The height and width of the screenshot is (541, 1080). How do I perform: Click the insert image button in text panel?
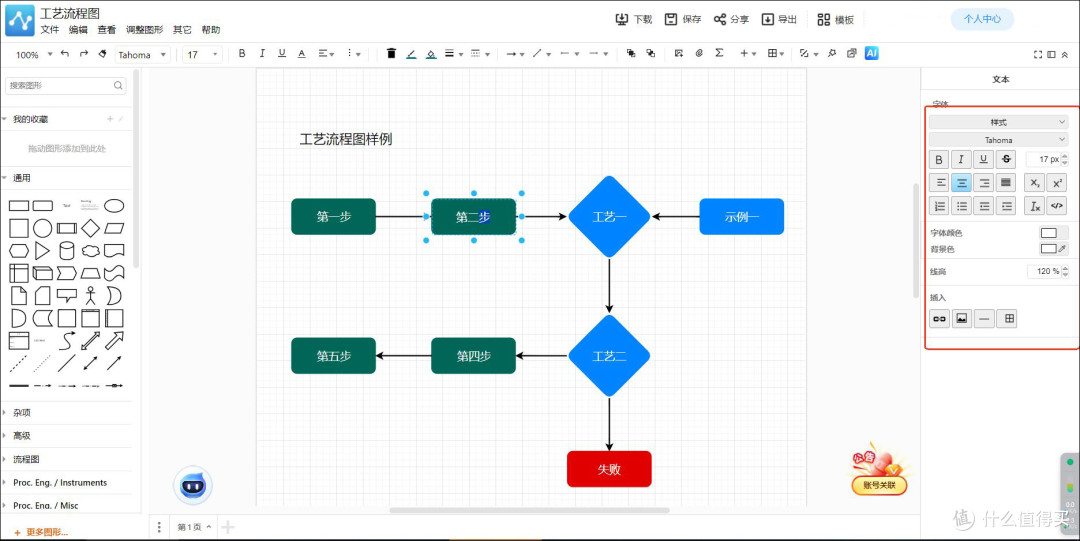pos(962,318)
